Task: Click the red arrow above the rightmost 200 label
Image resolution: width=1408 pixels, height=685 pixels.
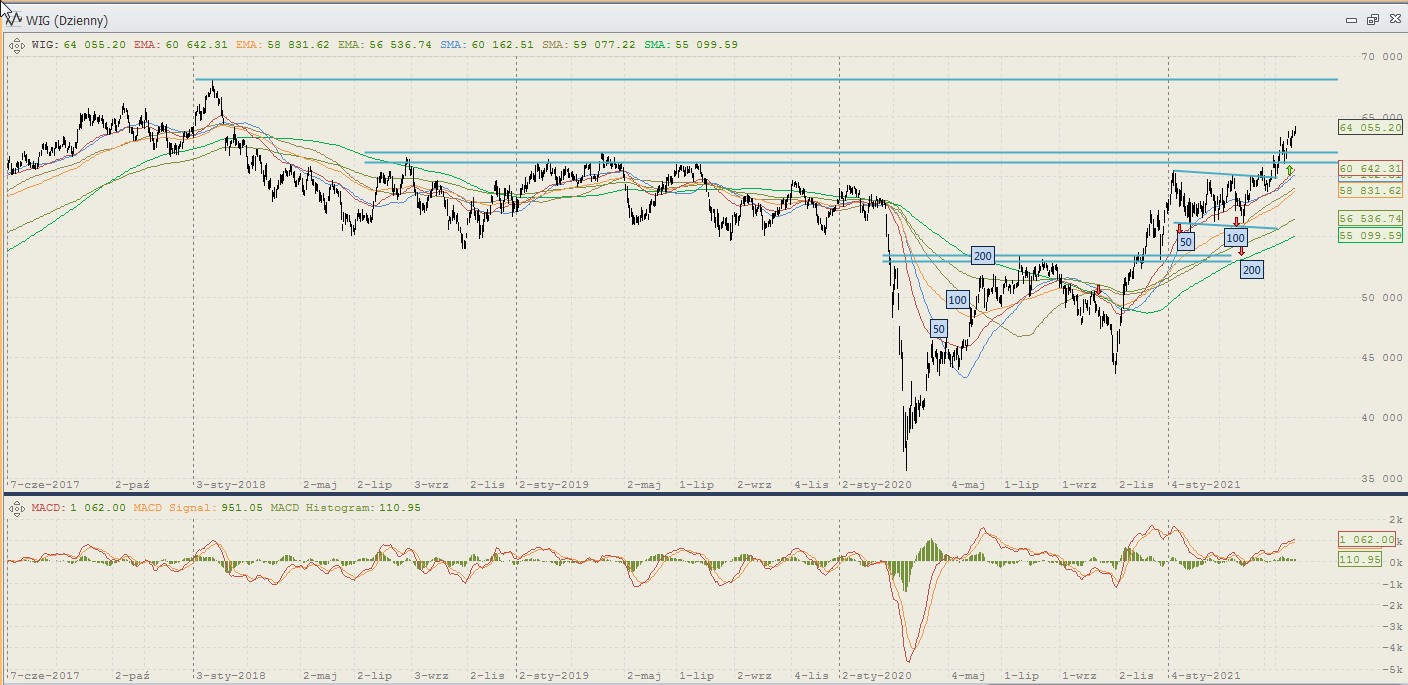Action: pyautogui.click(x=1242, y=252)
